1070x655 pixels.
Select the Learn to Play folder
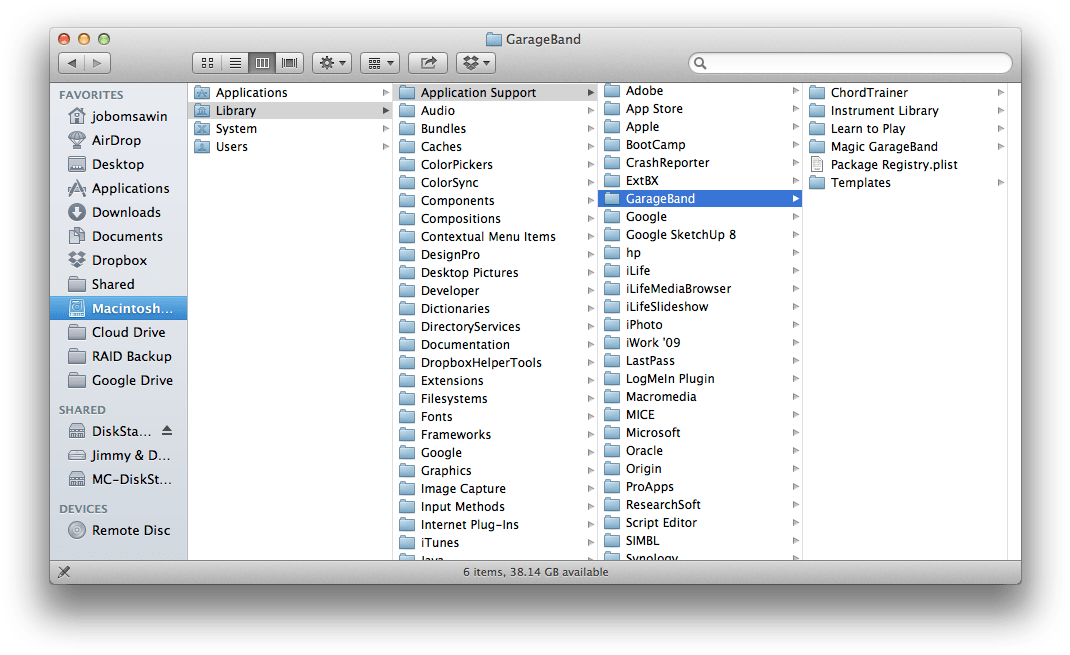[x=906, y=128]
